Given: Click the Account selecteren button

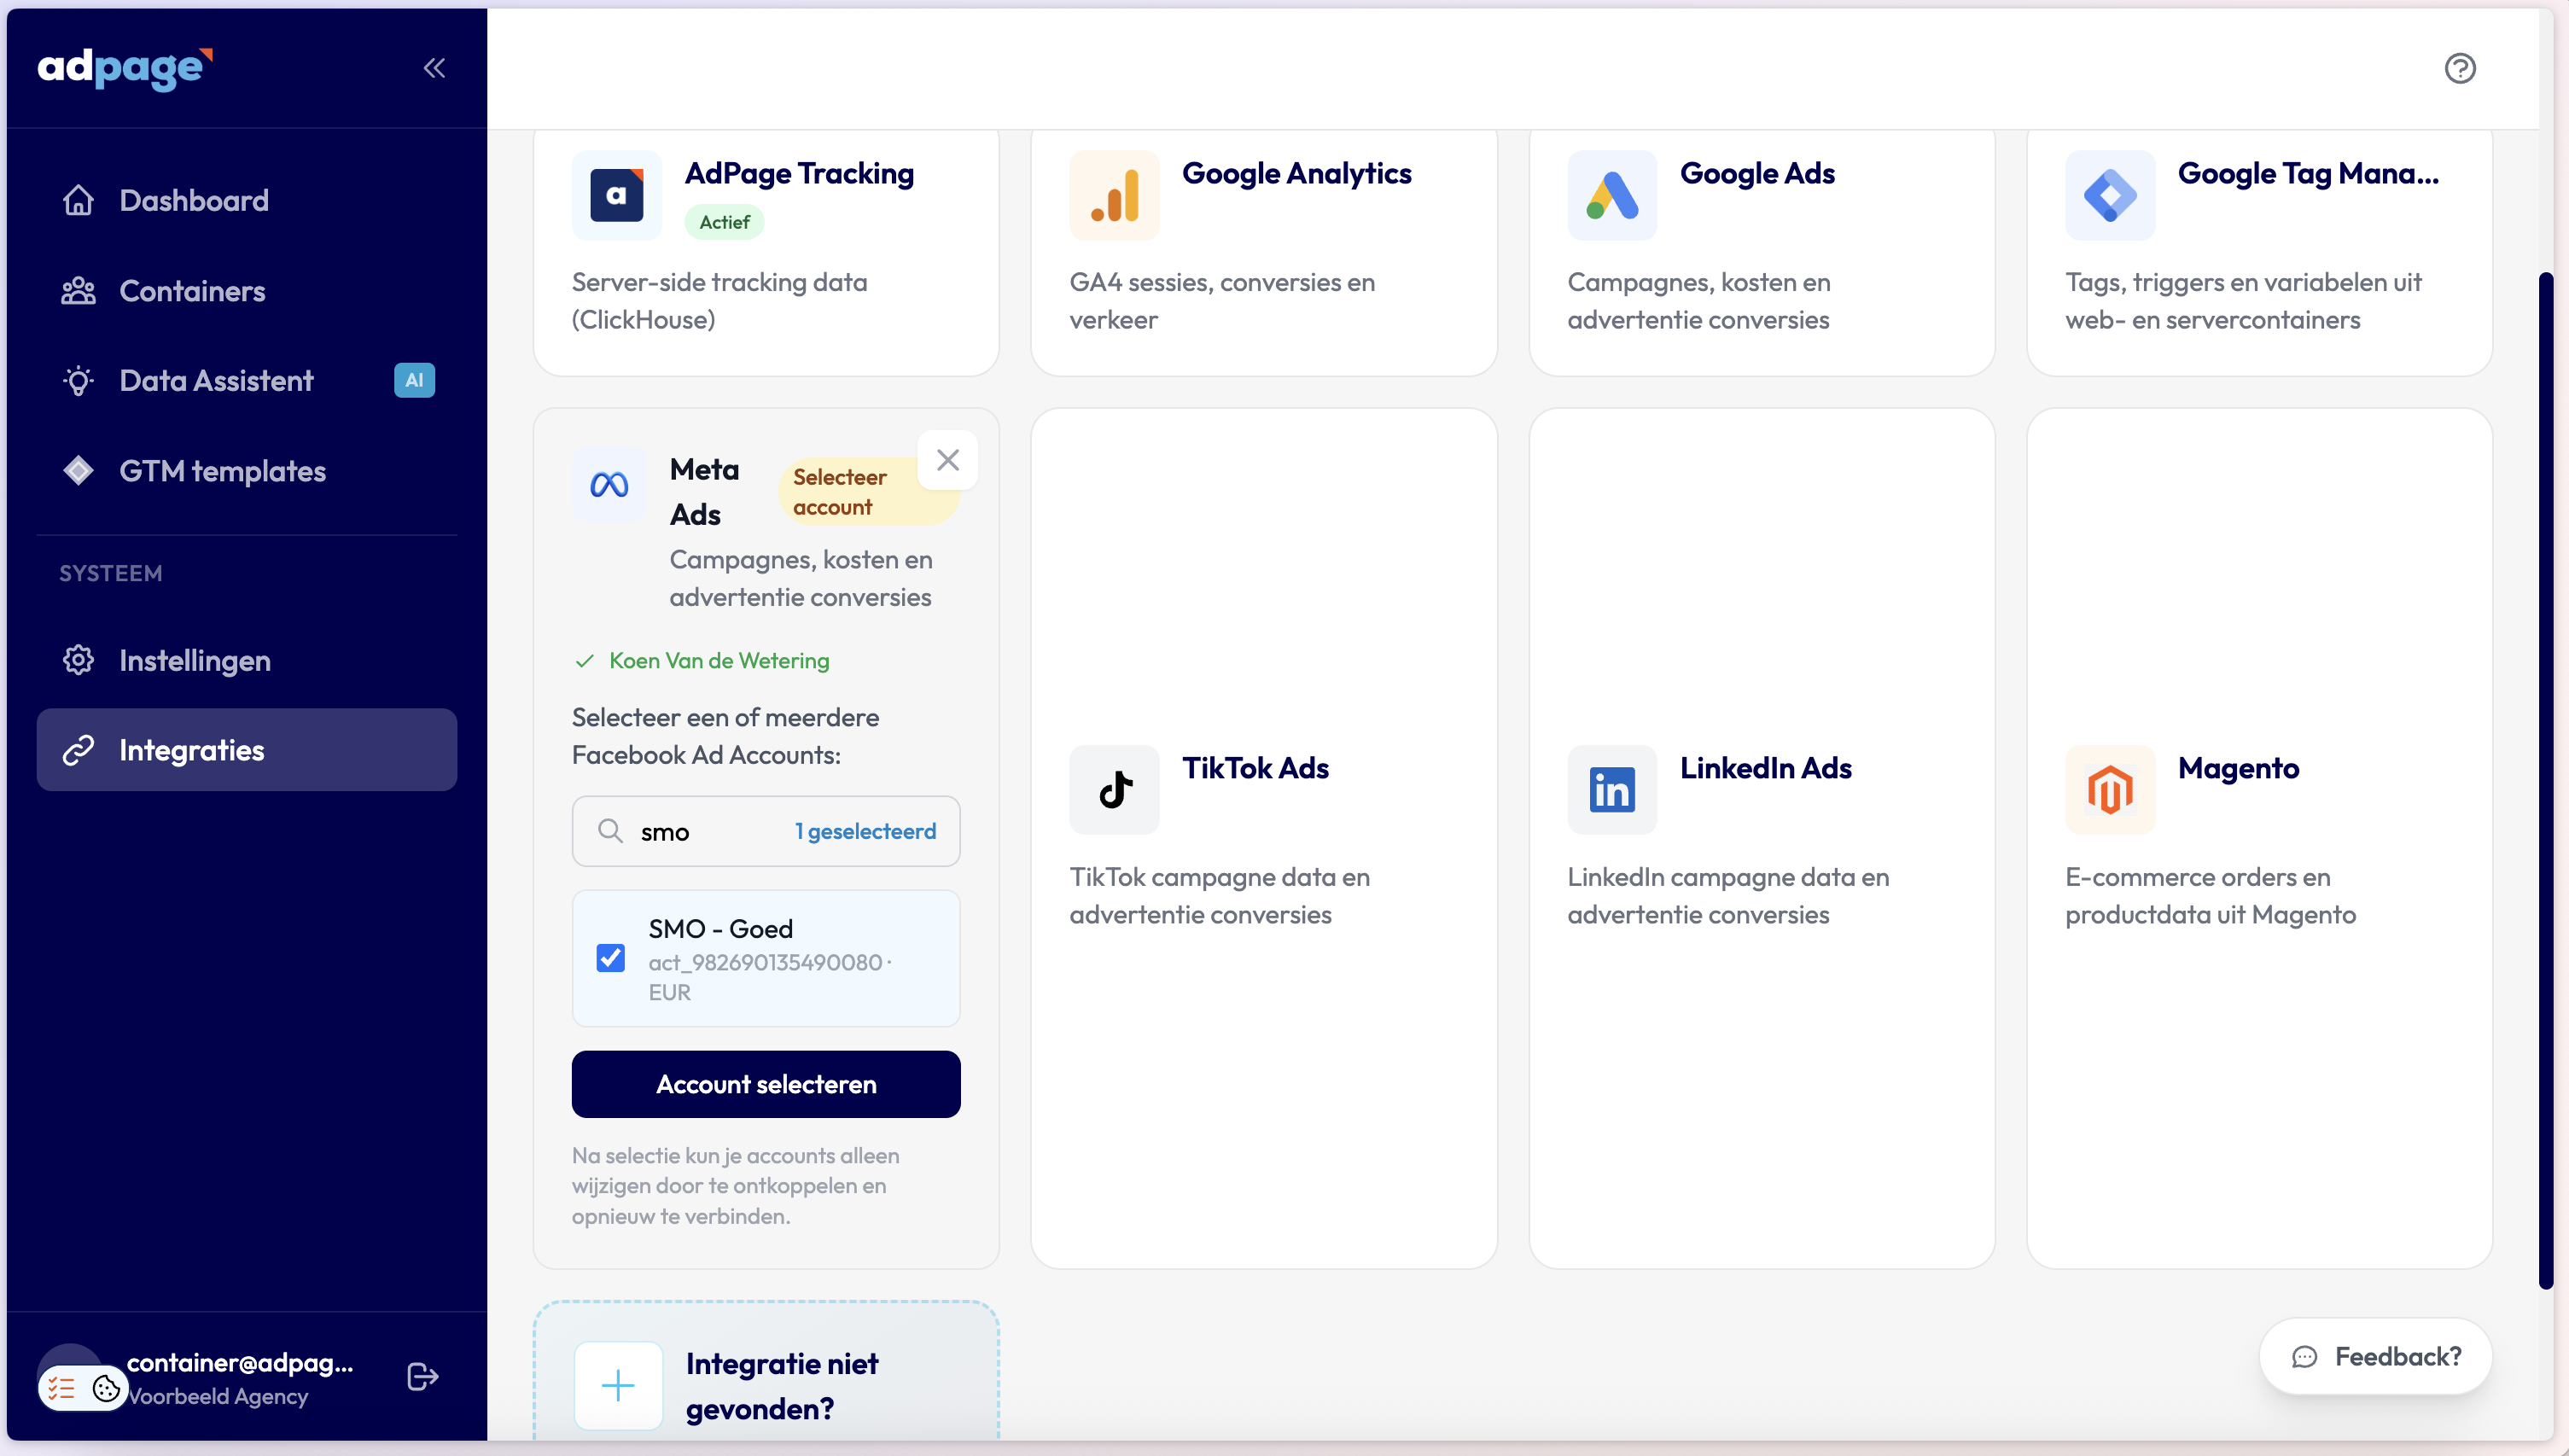Looking at the screenshot, I should click(x=766, y=1084).
